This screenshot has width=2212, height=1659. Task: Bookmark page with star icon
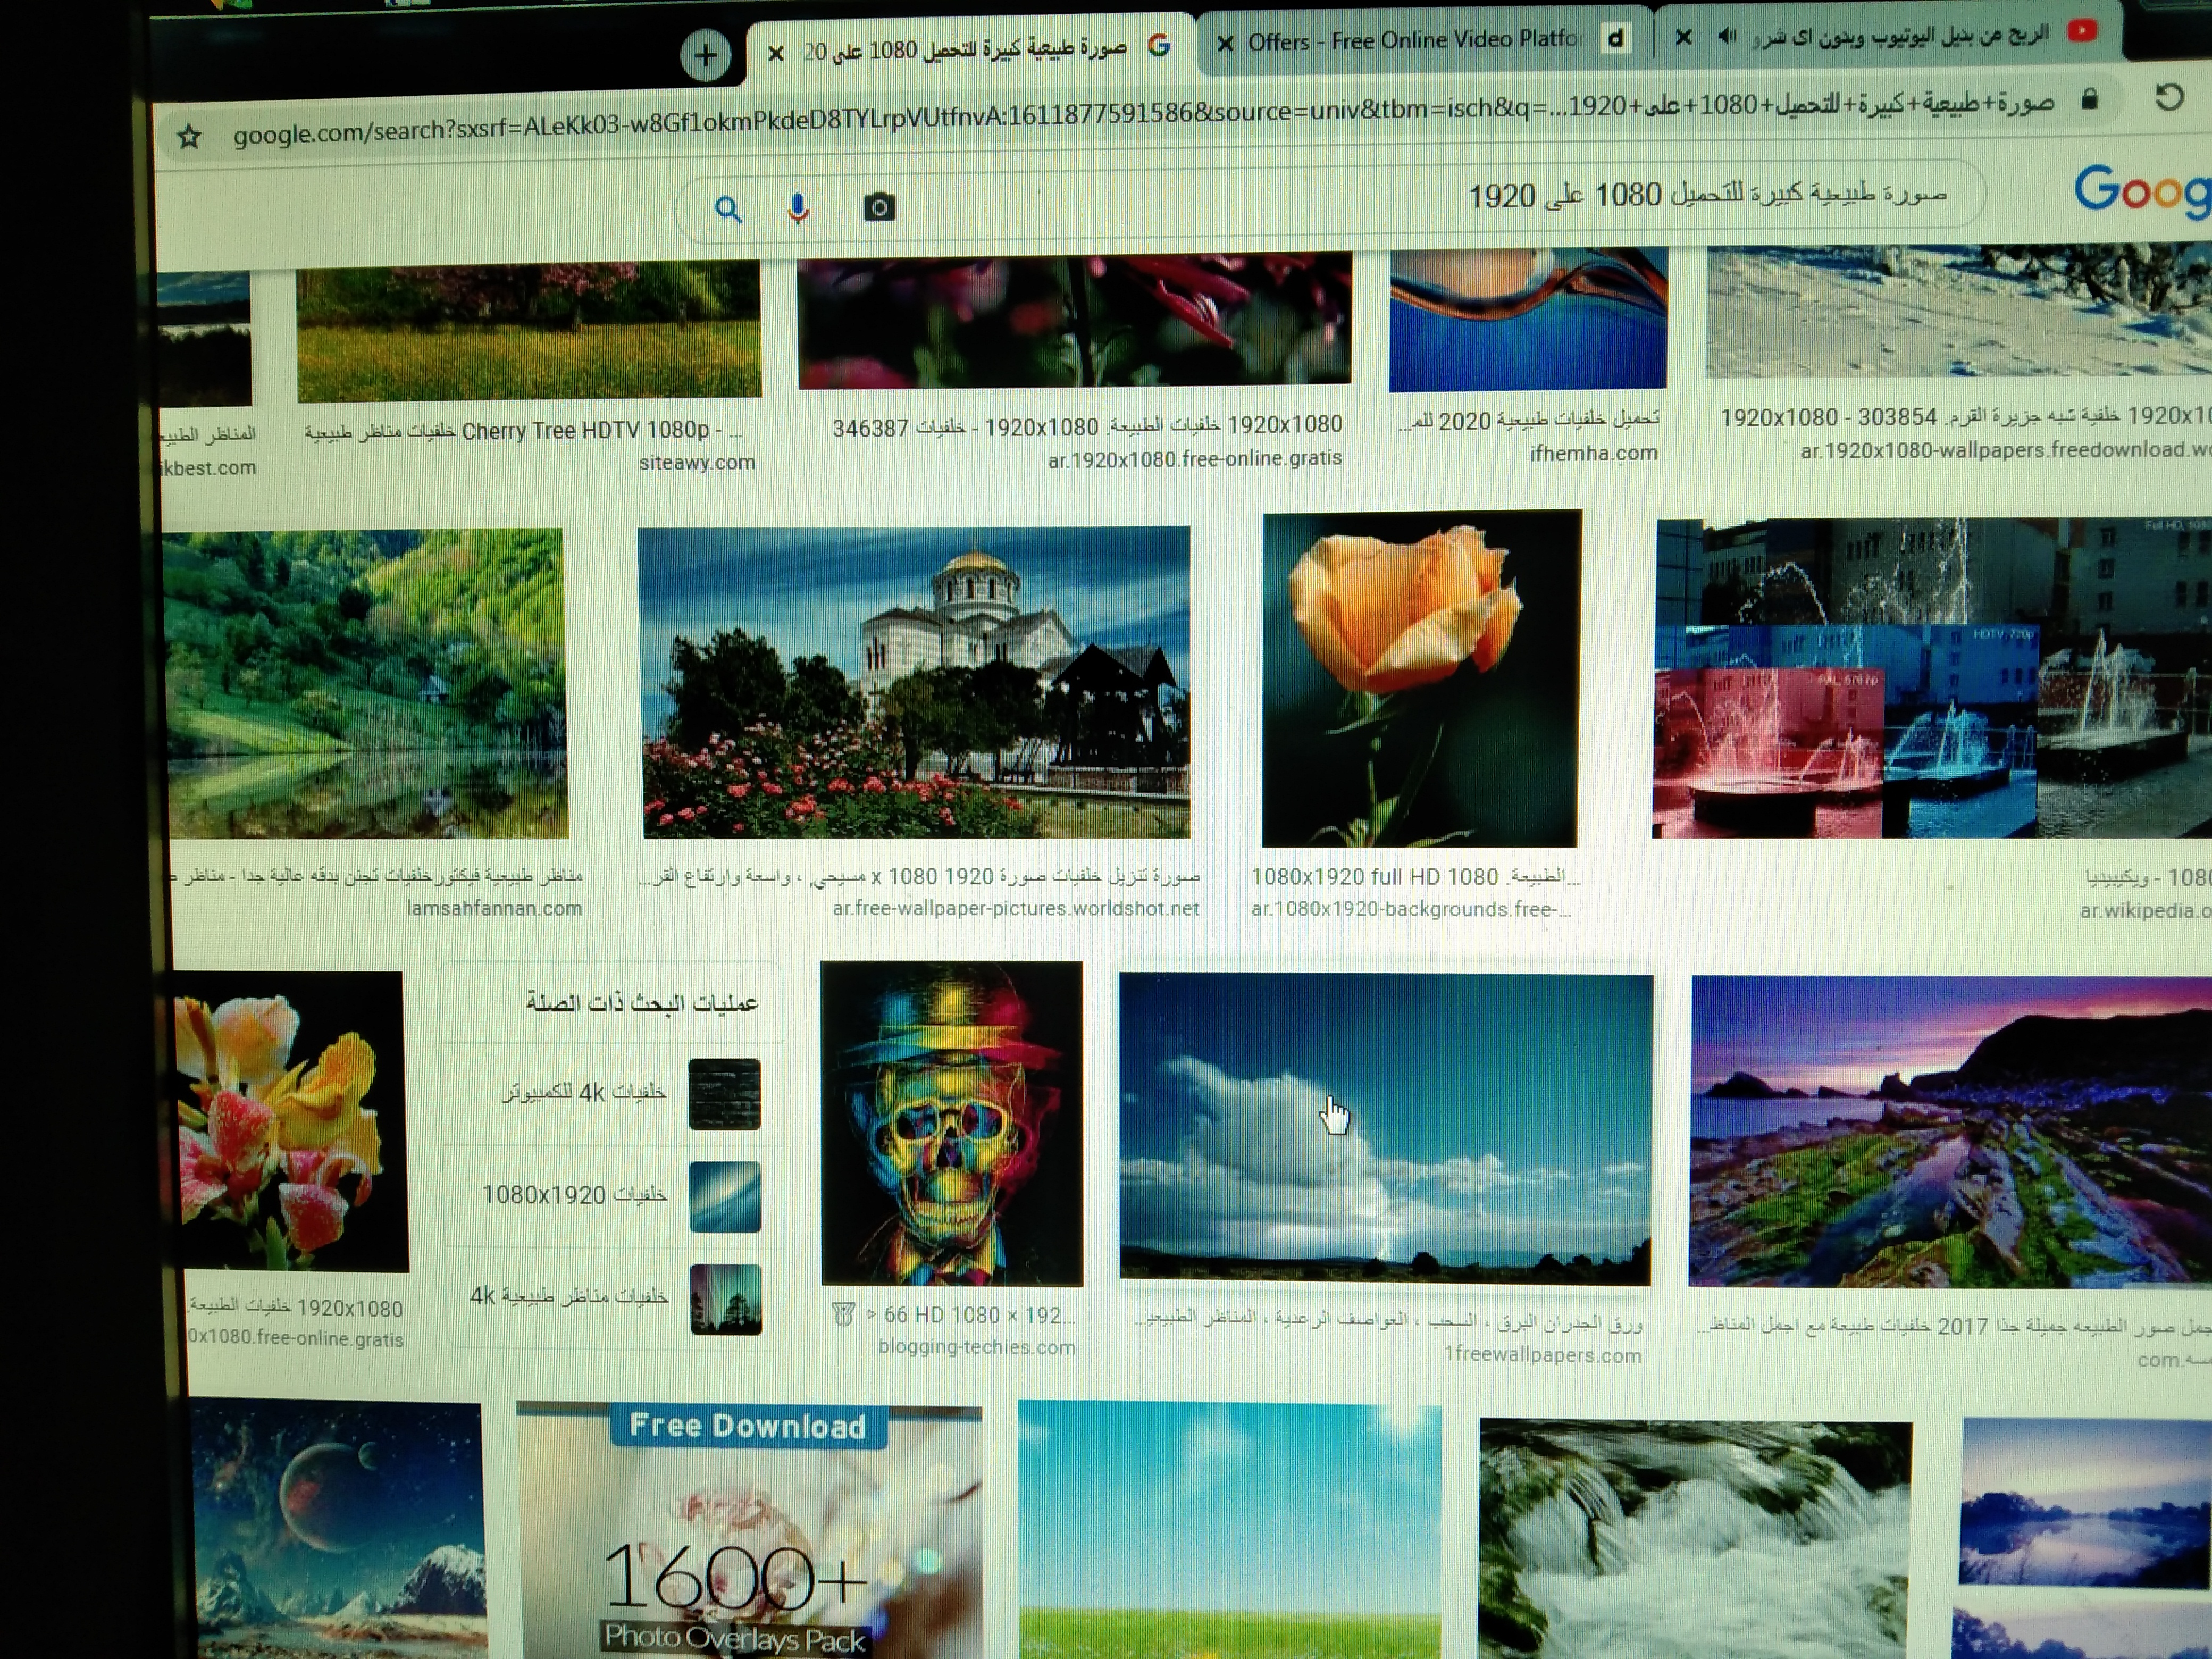coord(189,137)
